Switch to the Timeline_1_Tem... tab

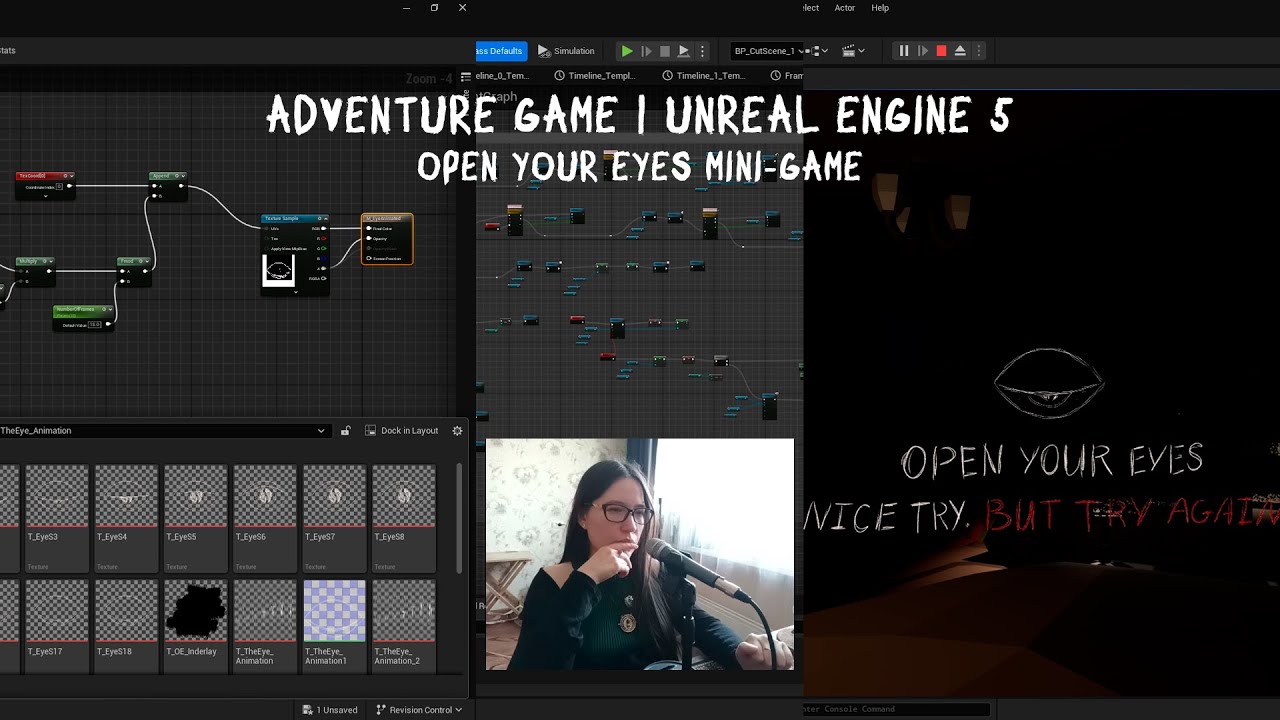click(703, 76)
